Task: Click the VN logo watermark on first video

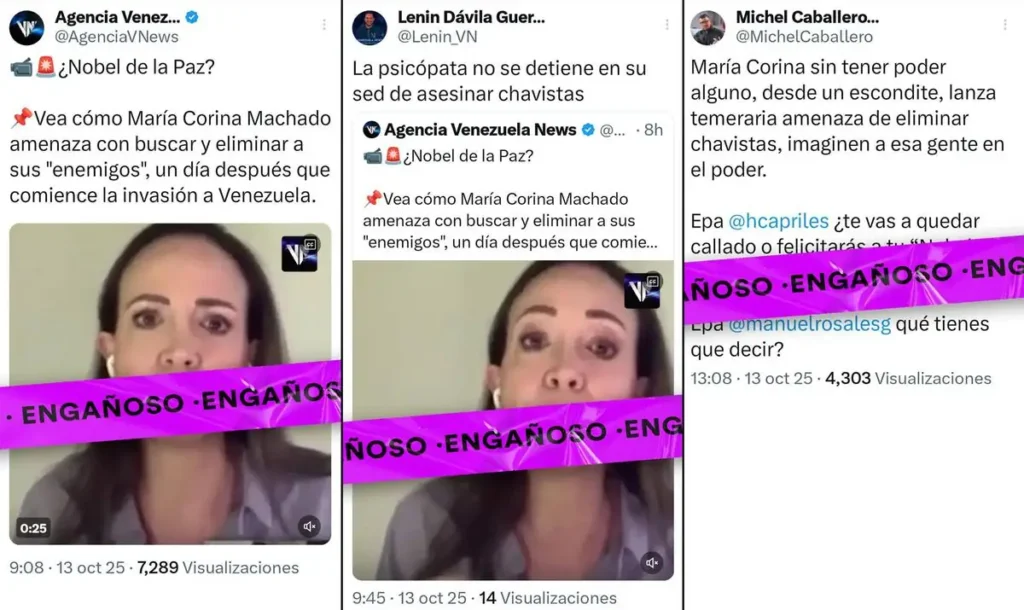Action: (x=300, y=253)
